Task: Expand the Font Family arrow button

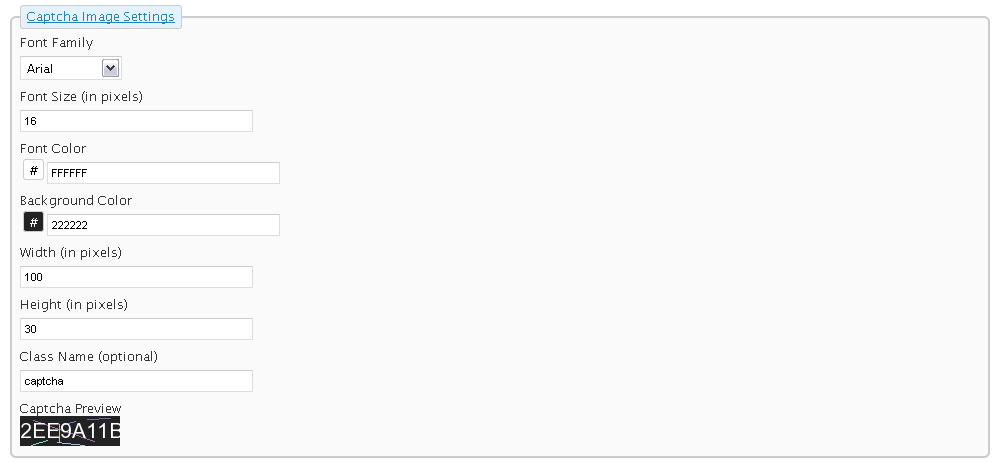Action: tap(111, 68)
